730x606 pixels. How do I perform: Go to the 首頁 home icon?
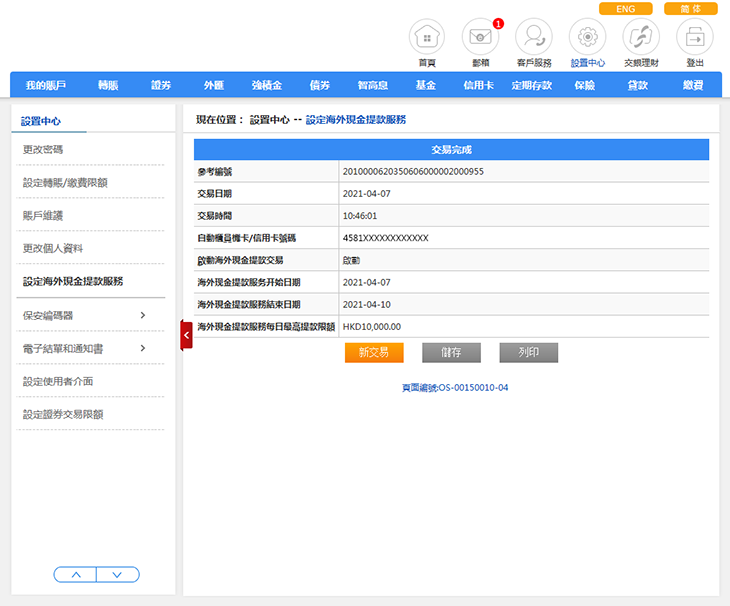tap(427, 38)
